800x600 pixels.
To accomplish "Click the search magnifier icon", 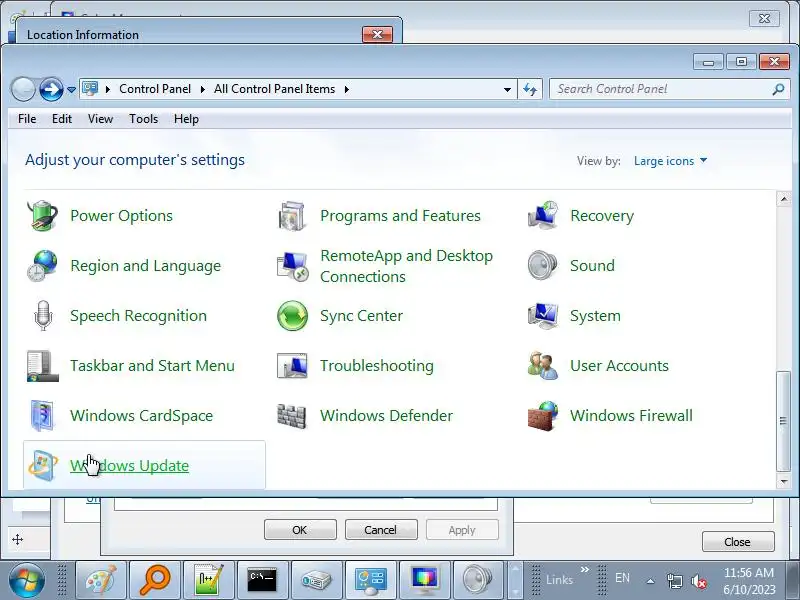I will (778, 89).
